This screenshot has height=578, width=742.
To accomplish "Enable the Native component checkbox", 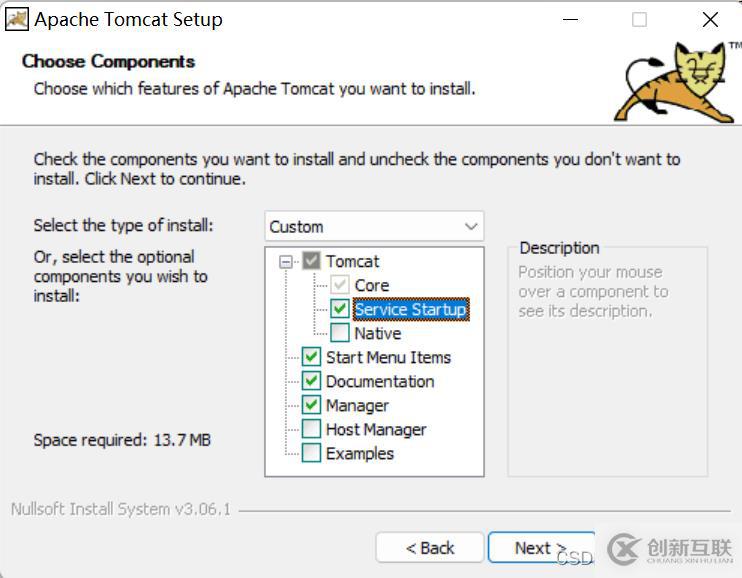I will click(340, 333).
